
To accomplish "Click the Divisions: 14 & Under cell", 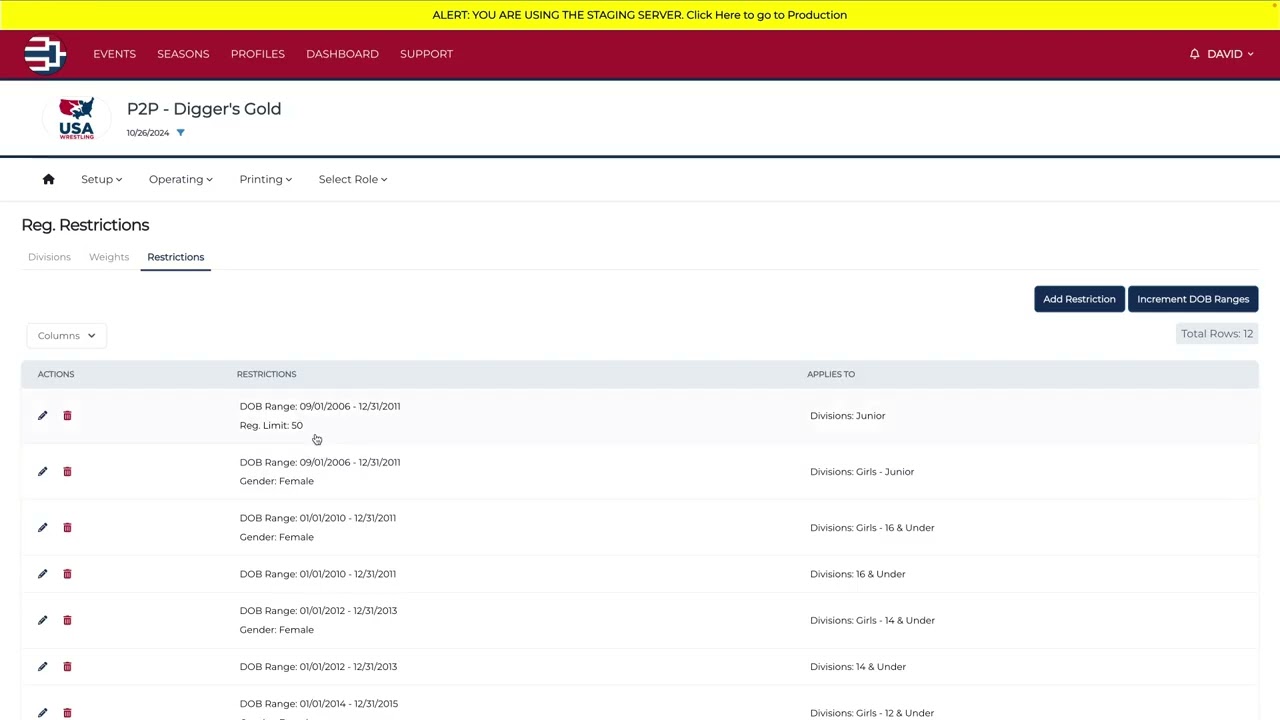I will coord(857,666).
